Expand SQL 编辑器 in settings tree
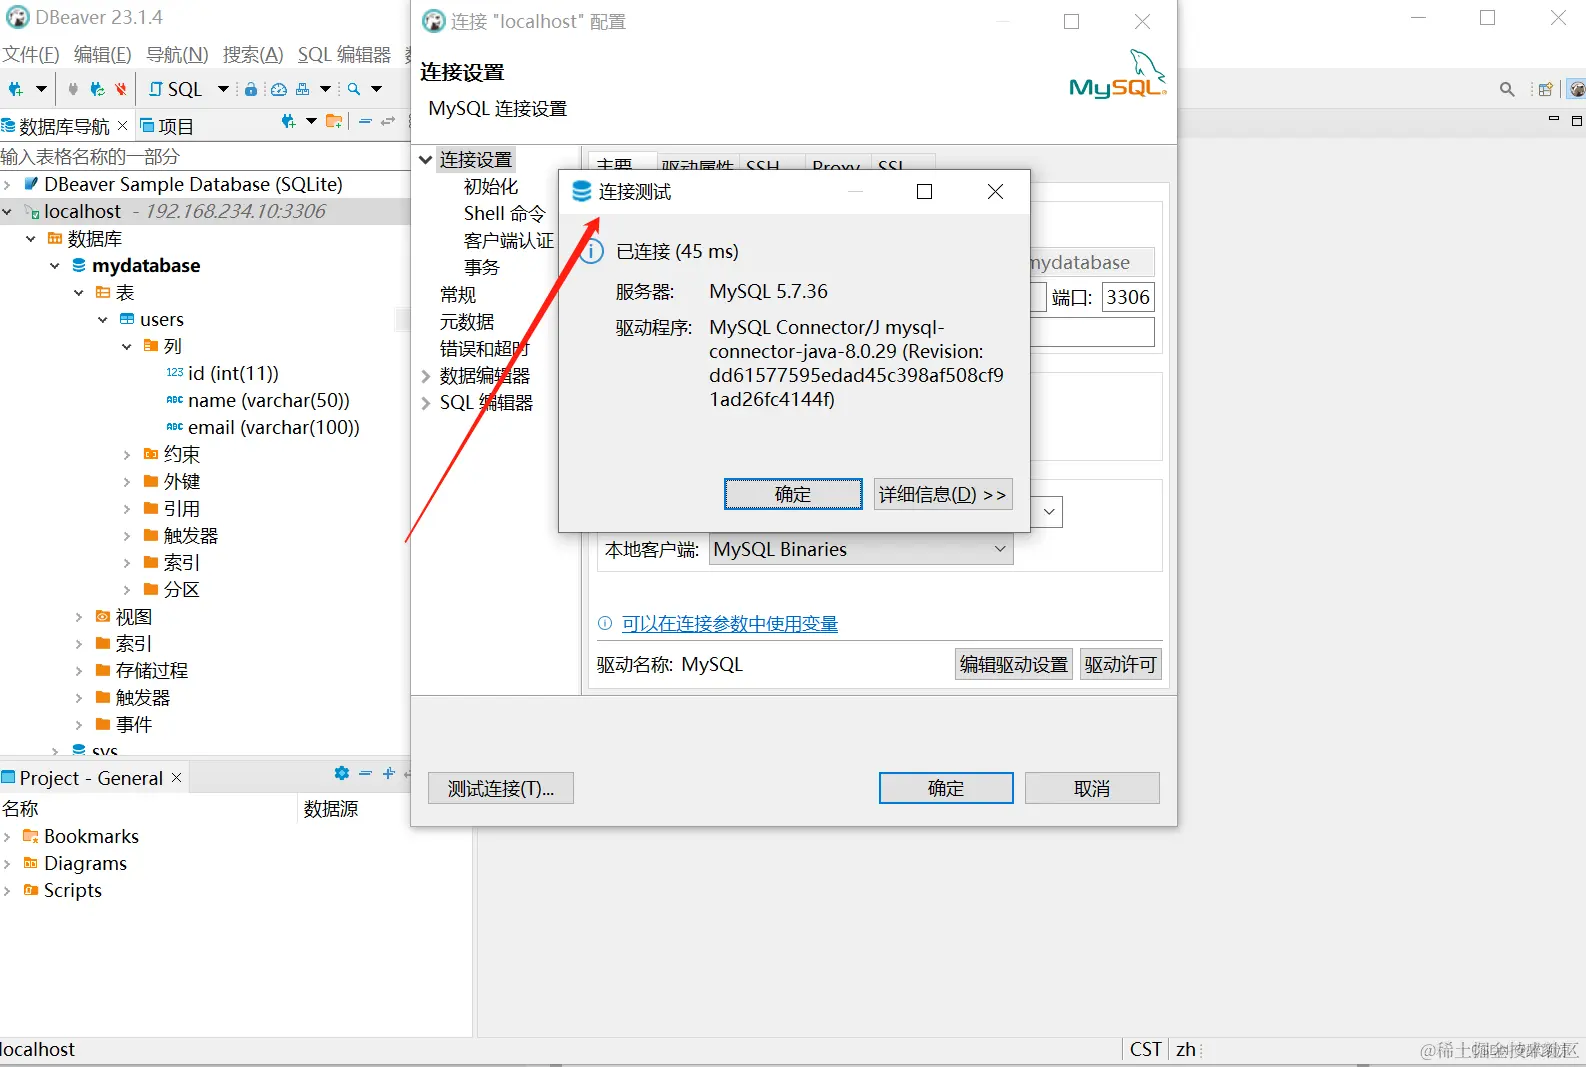The height and width of the screenshot is (1067, 1586). (426, 404)
